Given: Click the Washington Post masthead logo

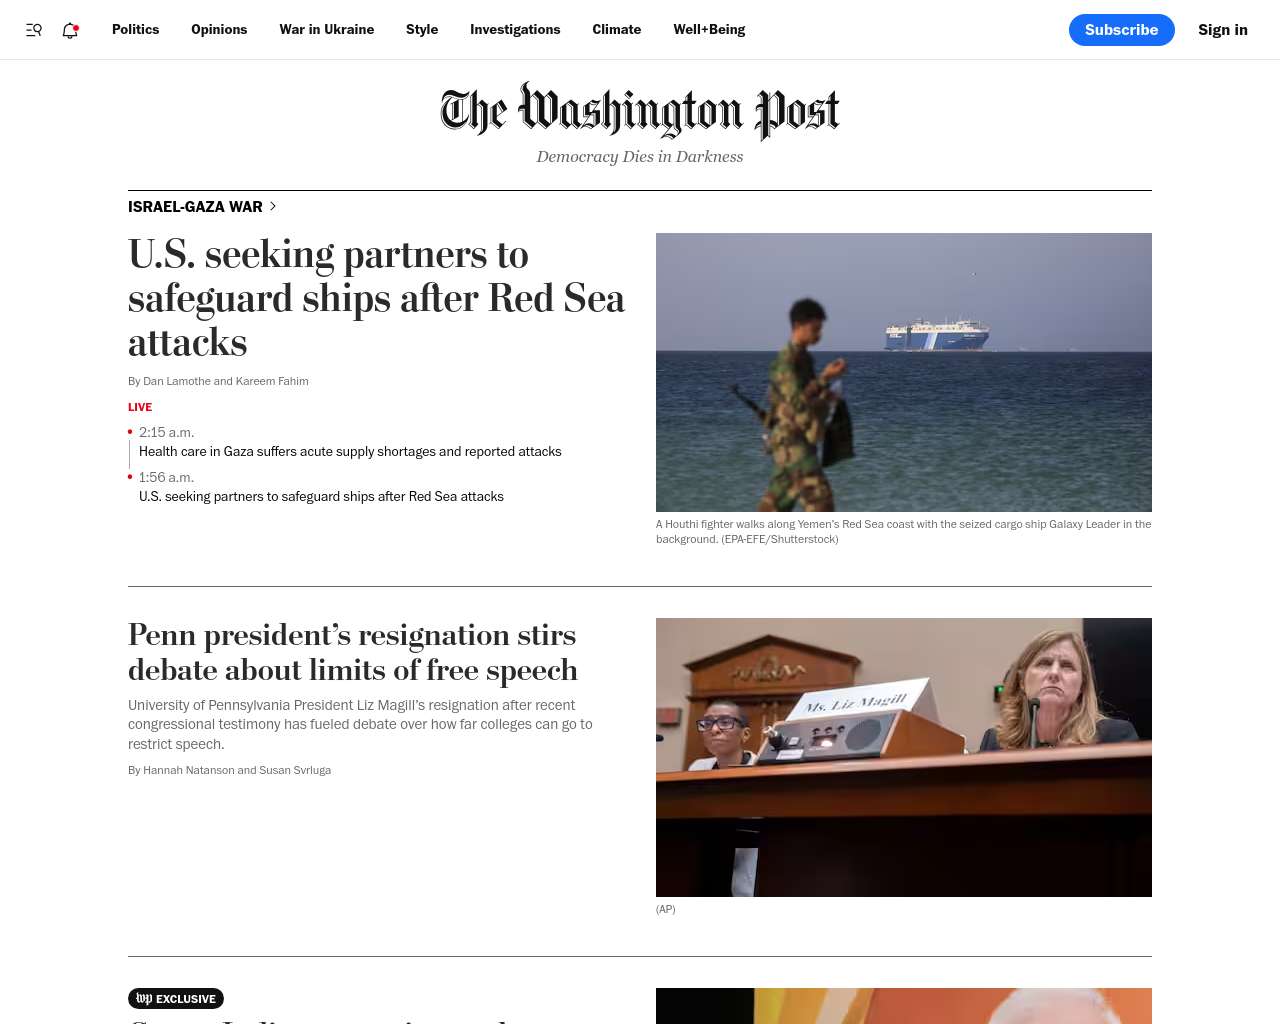Looking at the screenshot, I should point(640,111).
